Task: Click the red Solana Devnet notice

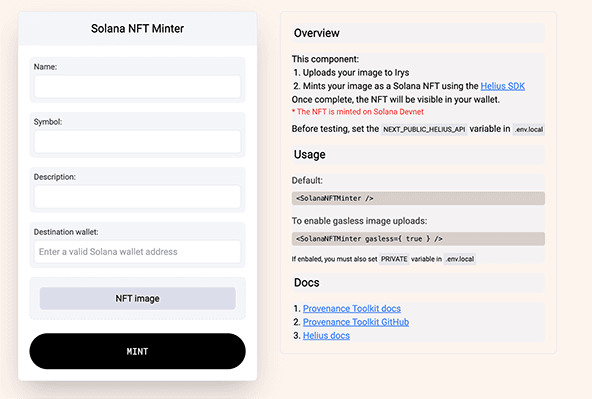Action: 358,112
